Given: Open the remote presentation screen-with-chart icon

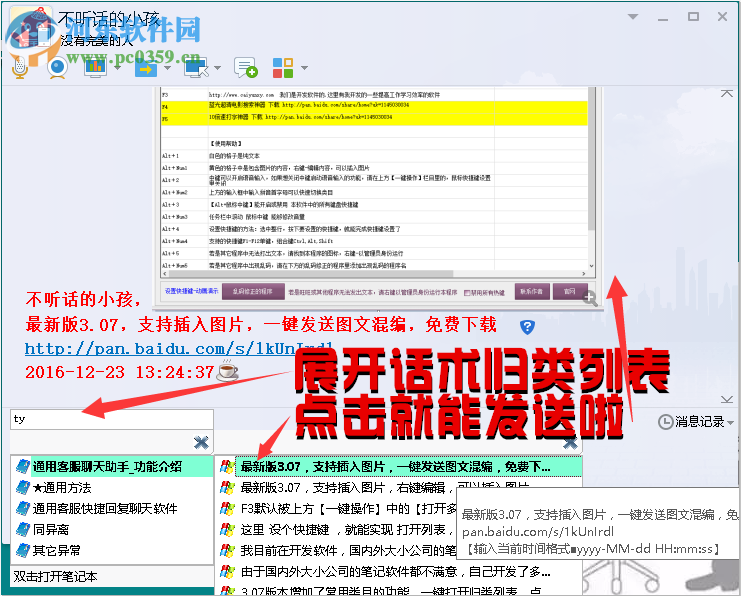Looking at the screenshot, I should click(95, 68).
